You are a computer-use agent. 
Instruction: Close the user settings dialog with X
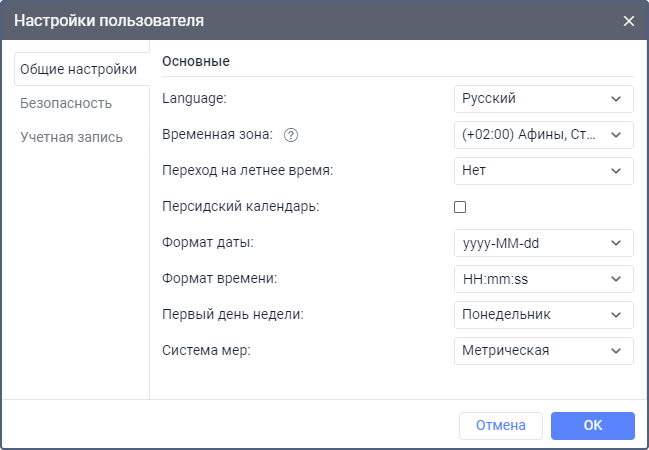point(629,20)
